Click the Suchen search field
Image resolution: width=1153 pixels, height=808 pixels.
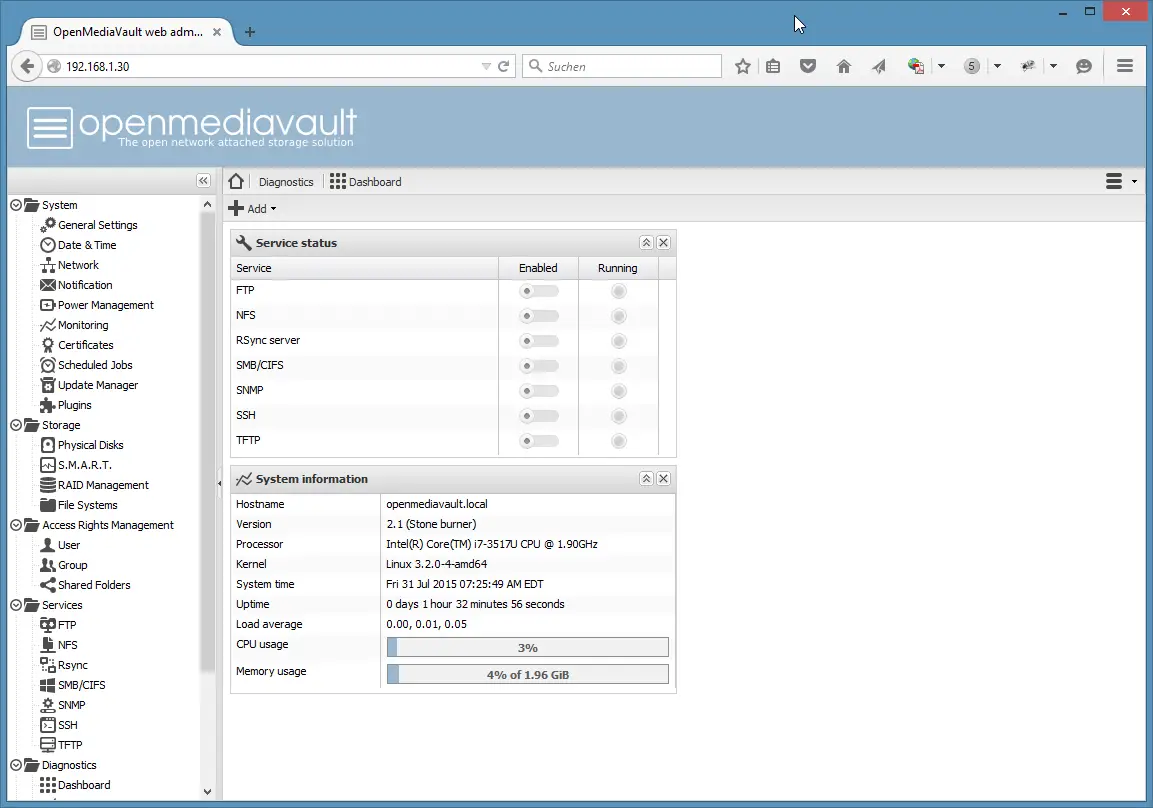622,66
